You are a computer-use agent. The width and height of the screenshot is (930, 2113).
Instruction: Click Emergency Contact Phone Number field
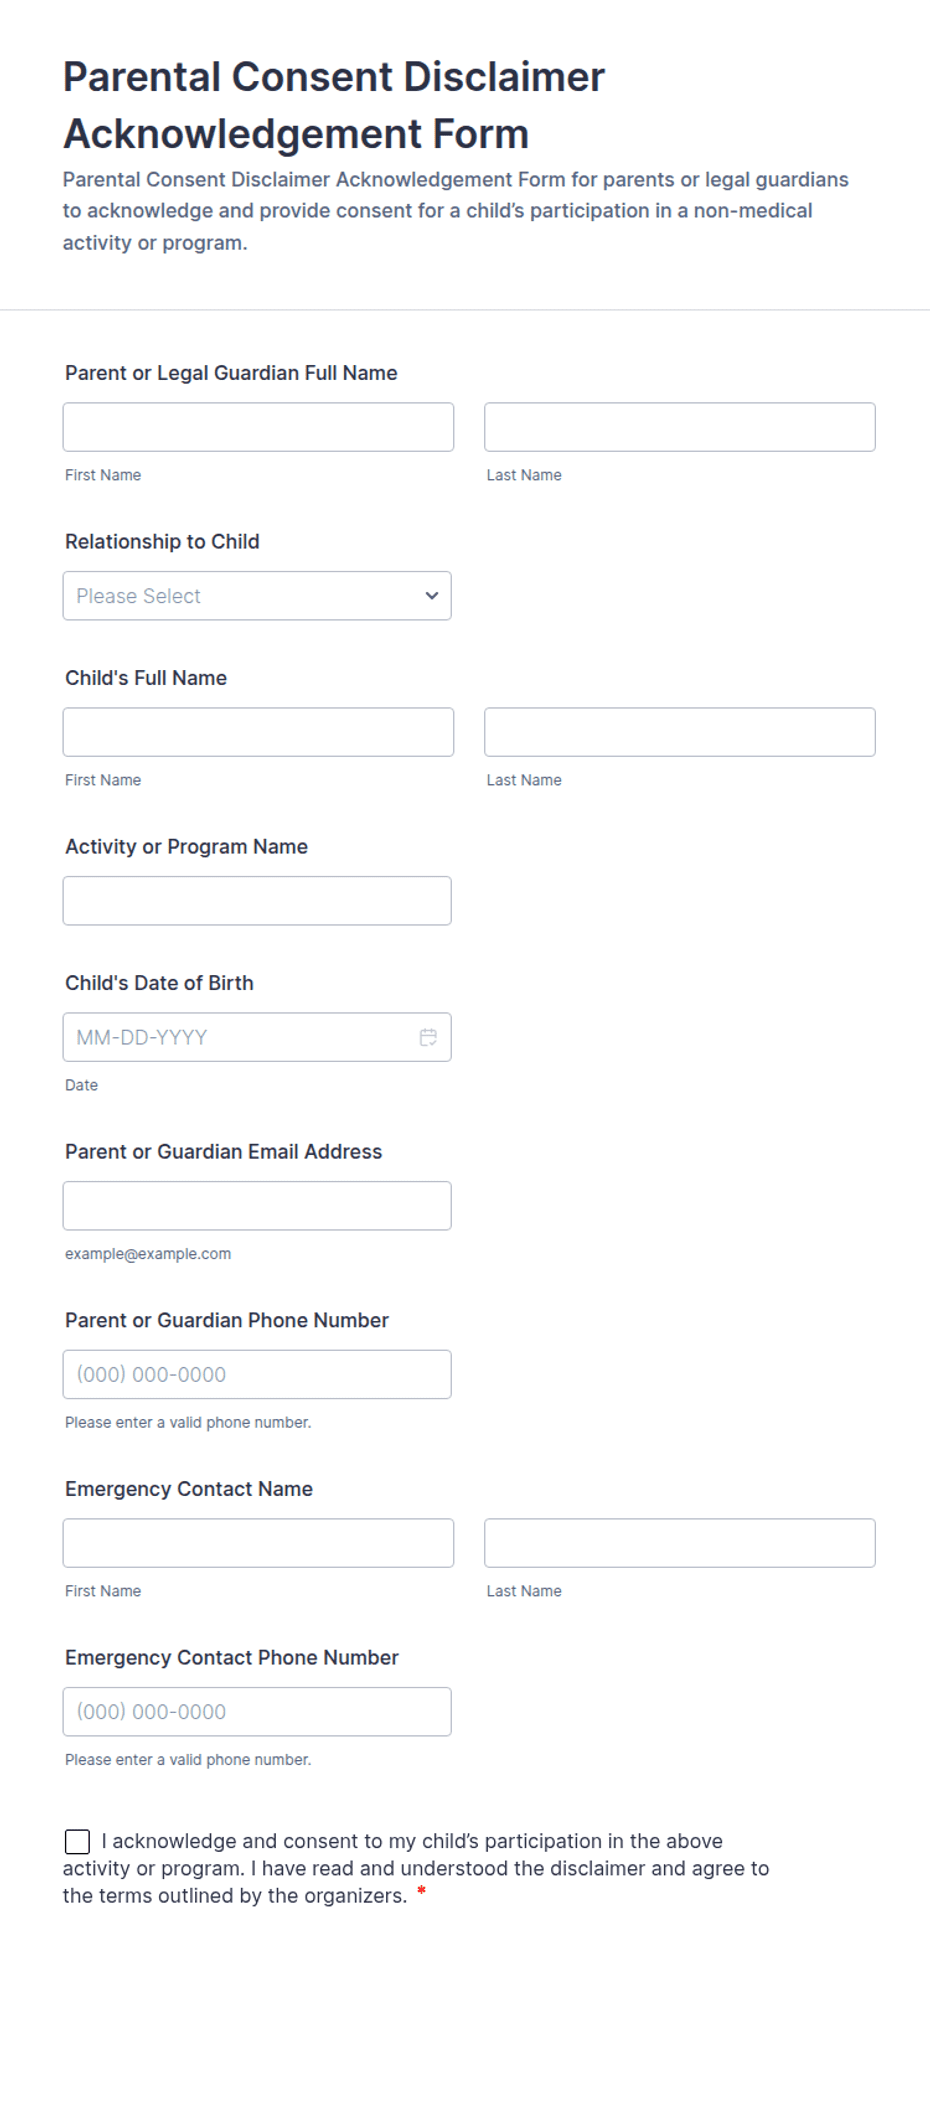tap(257, 1712)
